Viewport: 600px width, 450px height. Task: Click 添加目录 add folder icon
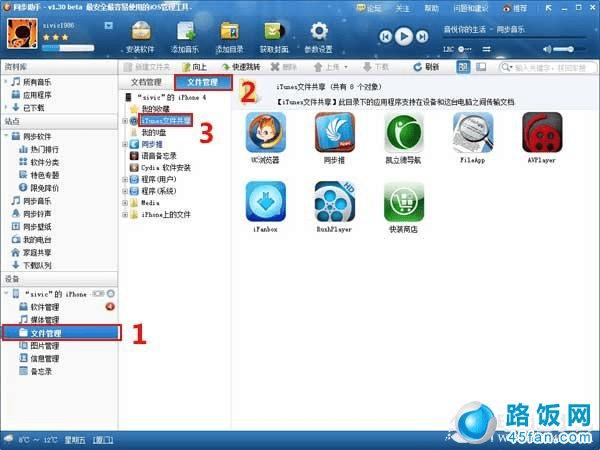[x=230, y=37]
